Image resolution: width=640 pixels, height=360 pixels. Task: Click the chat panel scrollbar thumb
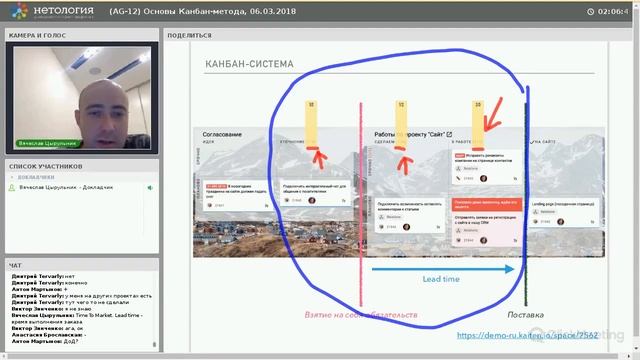pos(154,344)
